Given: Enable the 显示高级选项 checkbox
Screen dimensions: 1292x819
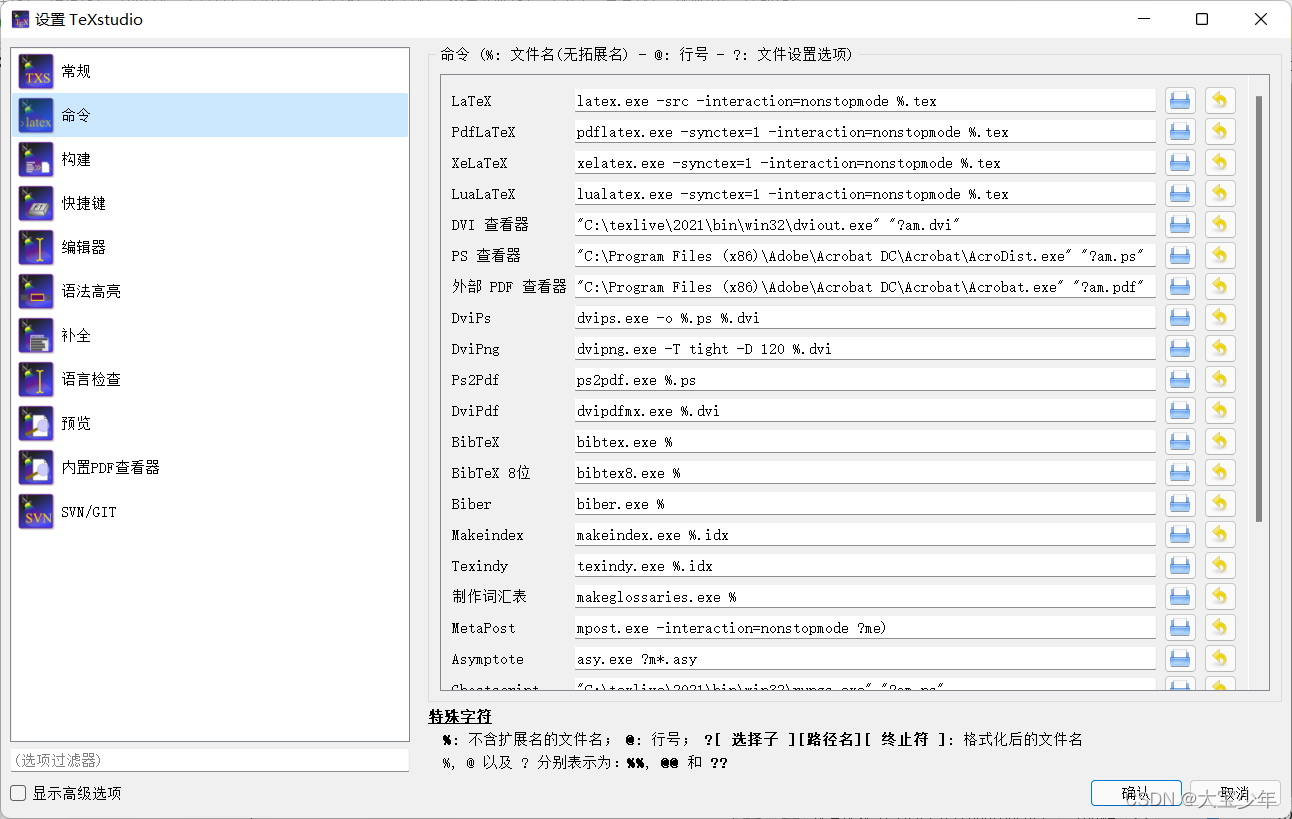Looking at the screenshot, I should tap(17, 792).
